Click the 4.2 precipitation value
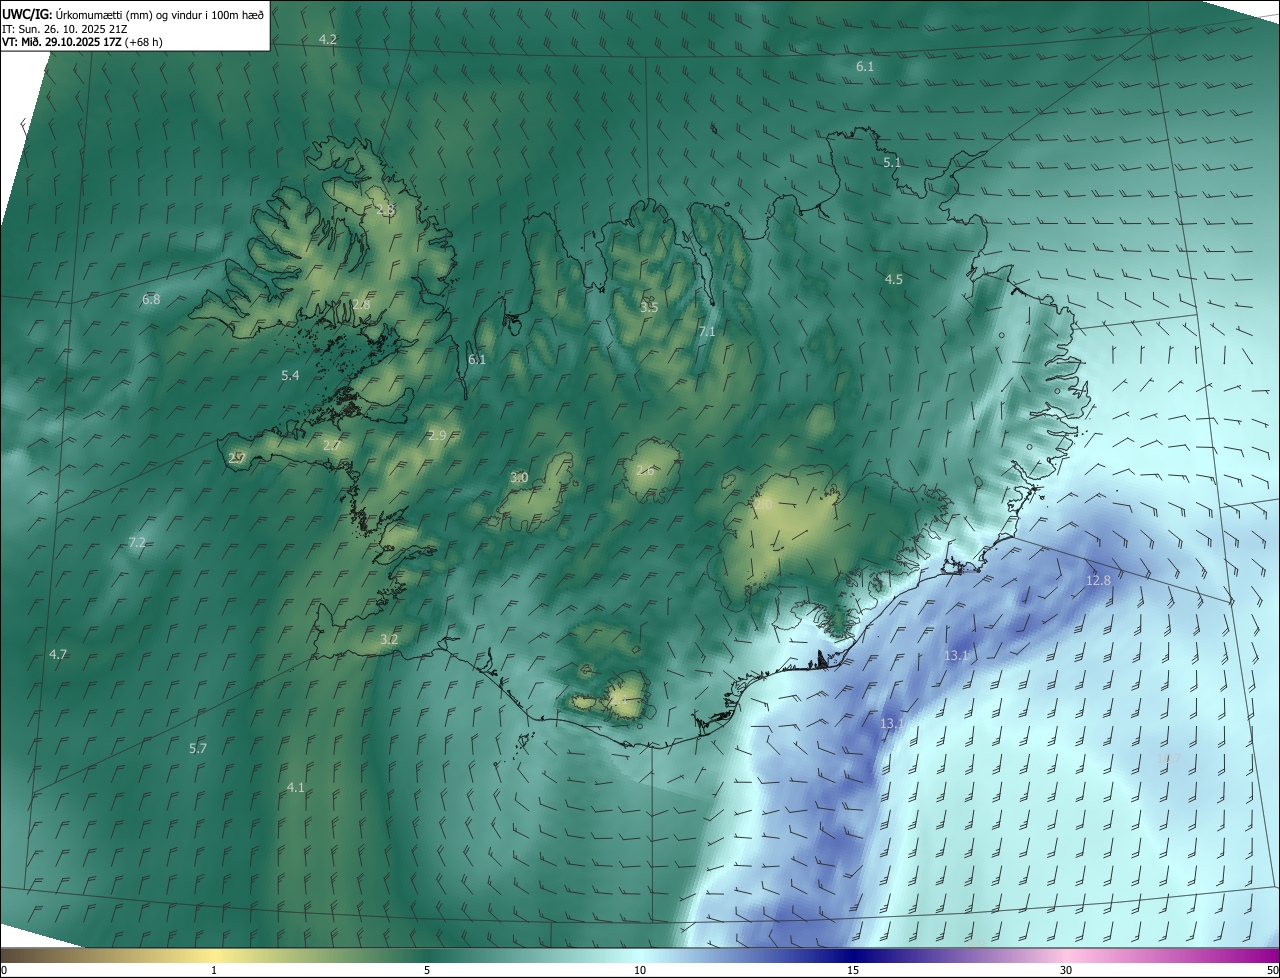This screenshot has height=978, width=1280. [x=328, y=39]
